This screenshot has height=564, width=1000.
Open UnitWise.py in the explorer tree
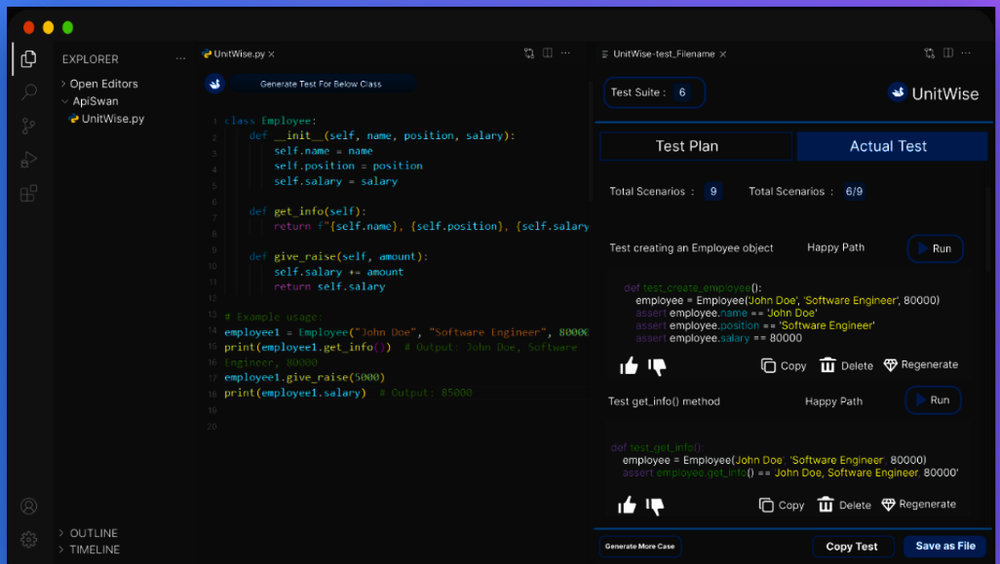[107, 119]
